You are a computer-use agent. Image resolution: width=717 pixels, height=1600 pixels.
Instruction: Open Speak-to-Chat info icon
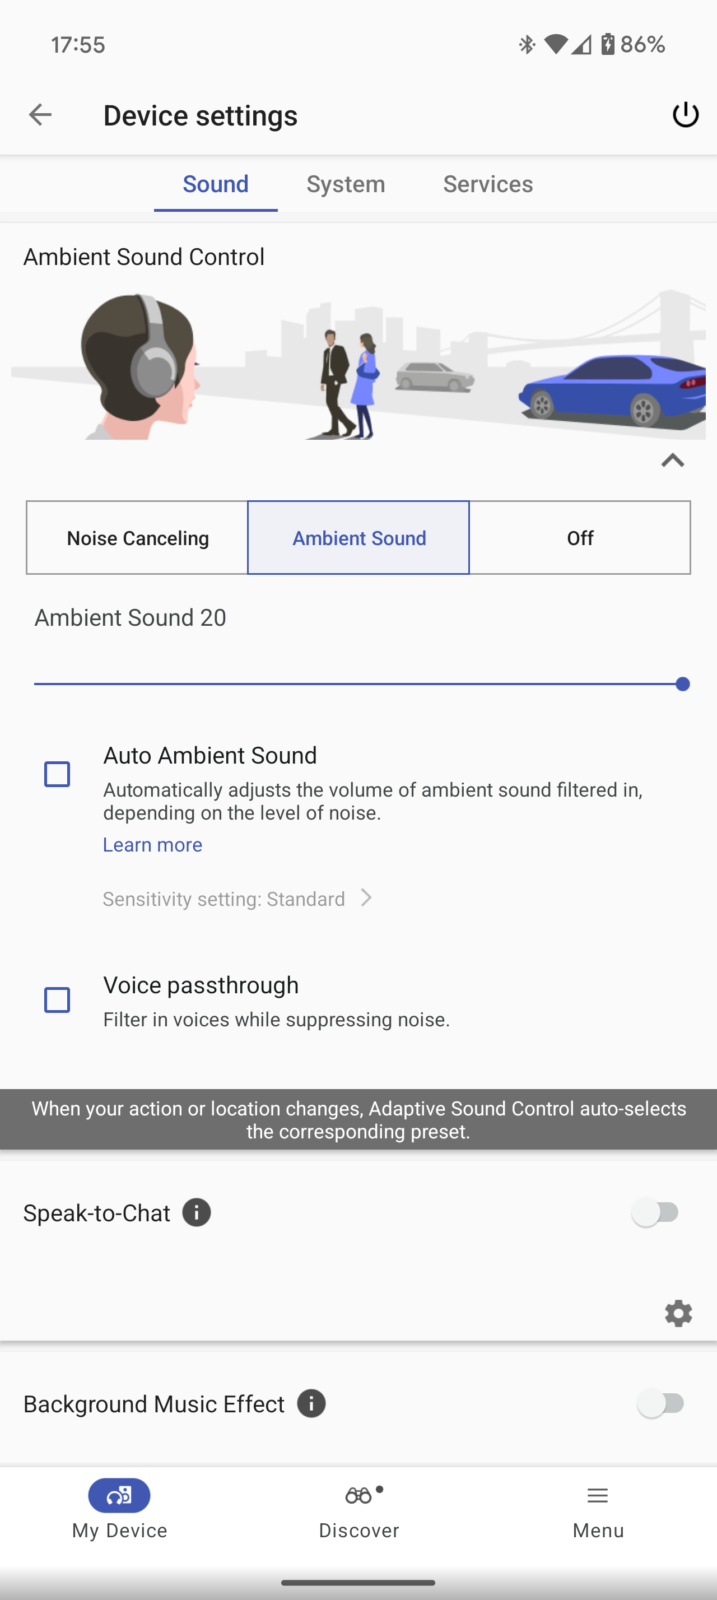(197, 1213)
